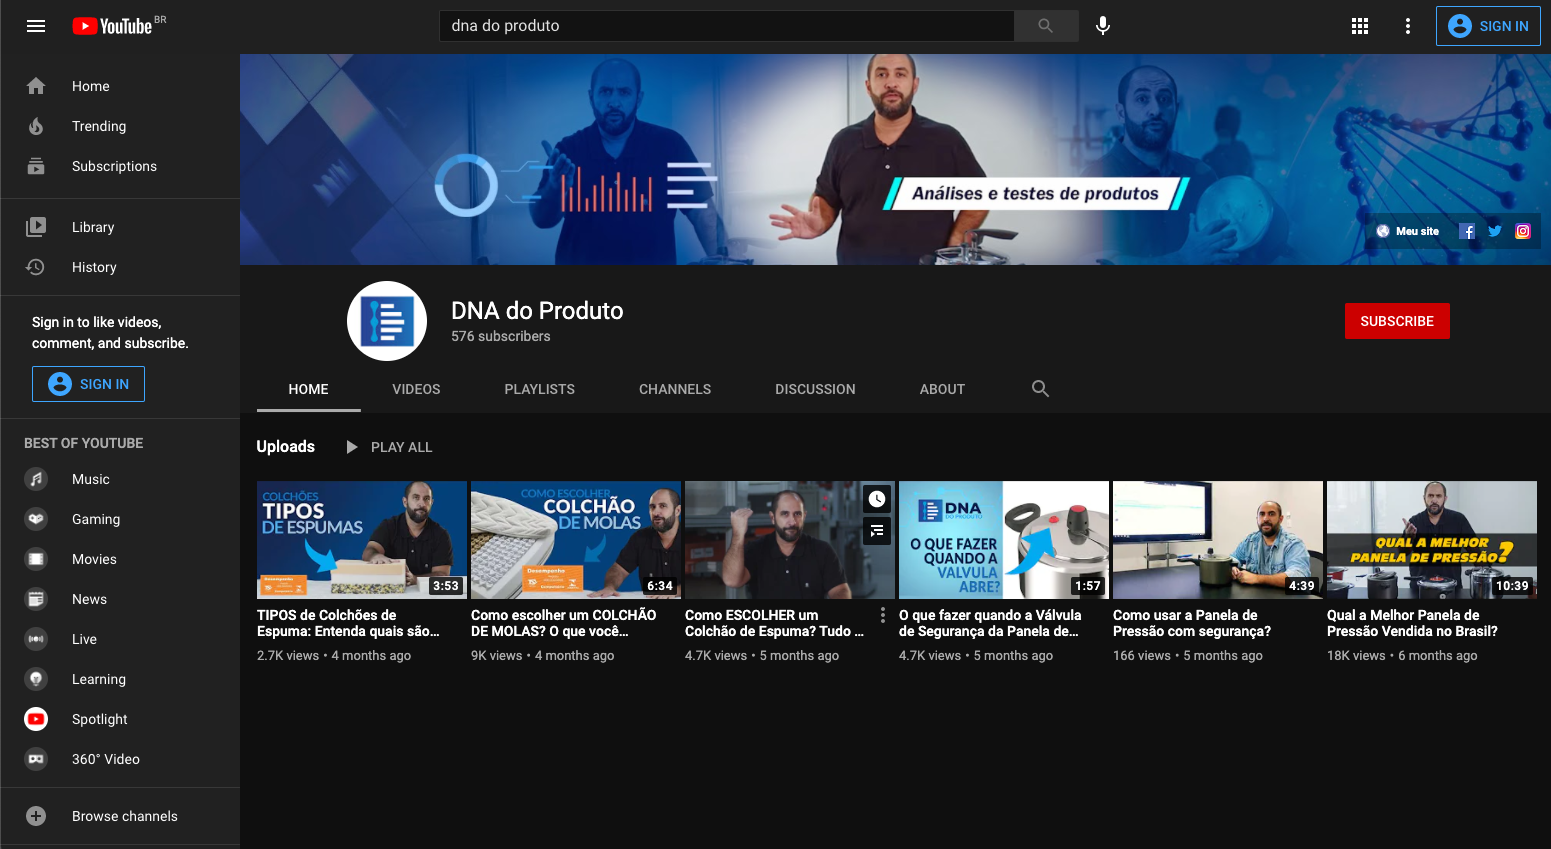The image size is (1551, 849).
Task: Click the Home sidebar icon
Action: 36,86
